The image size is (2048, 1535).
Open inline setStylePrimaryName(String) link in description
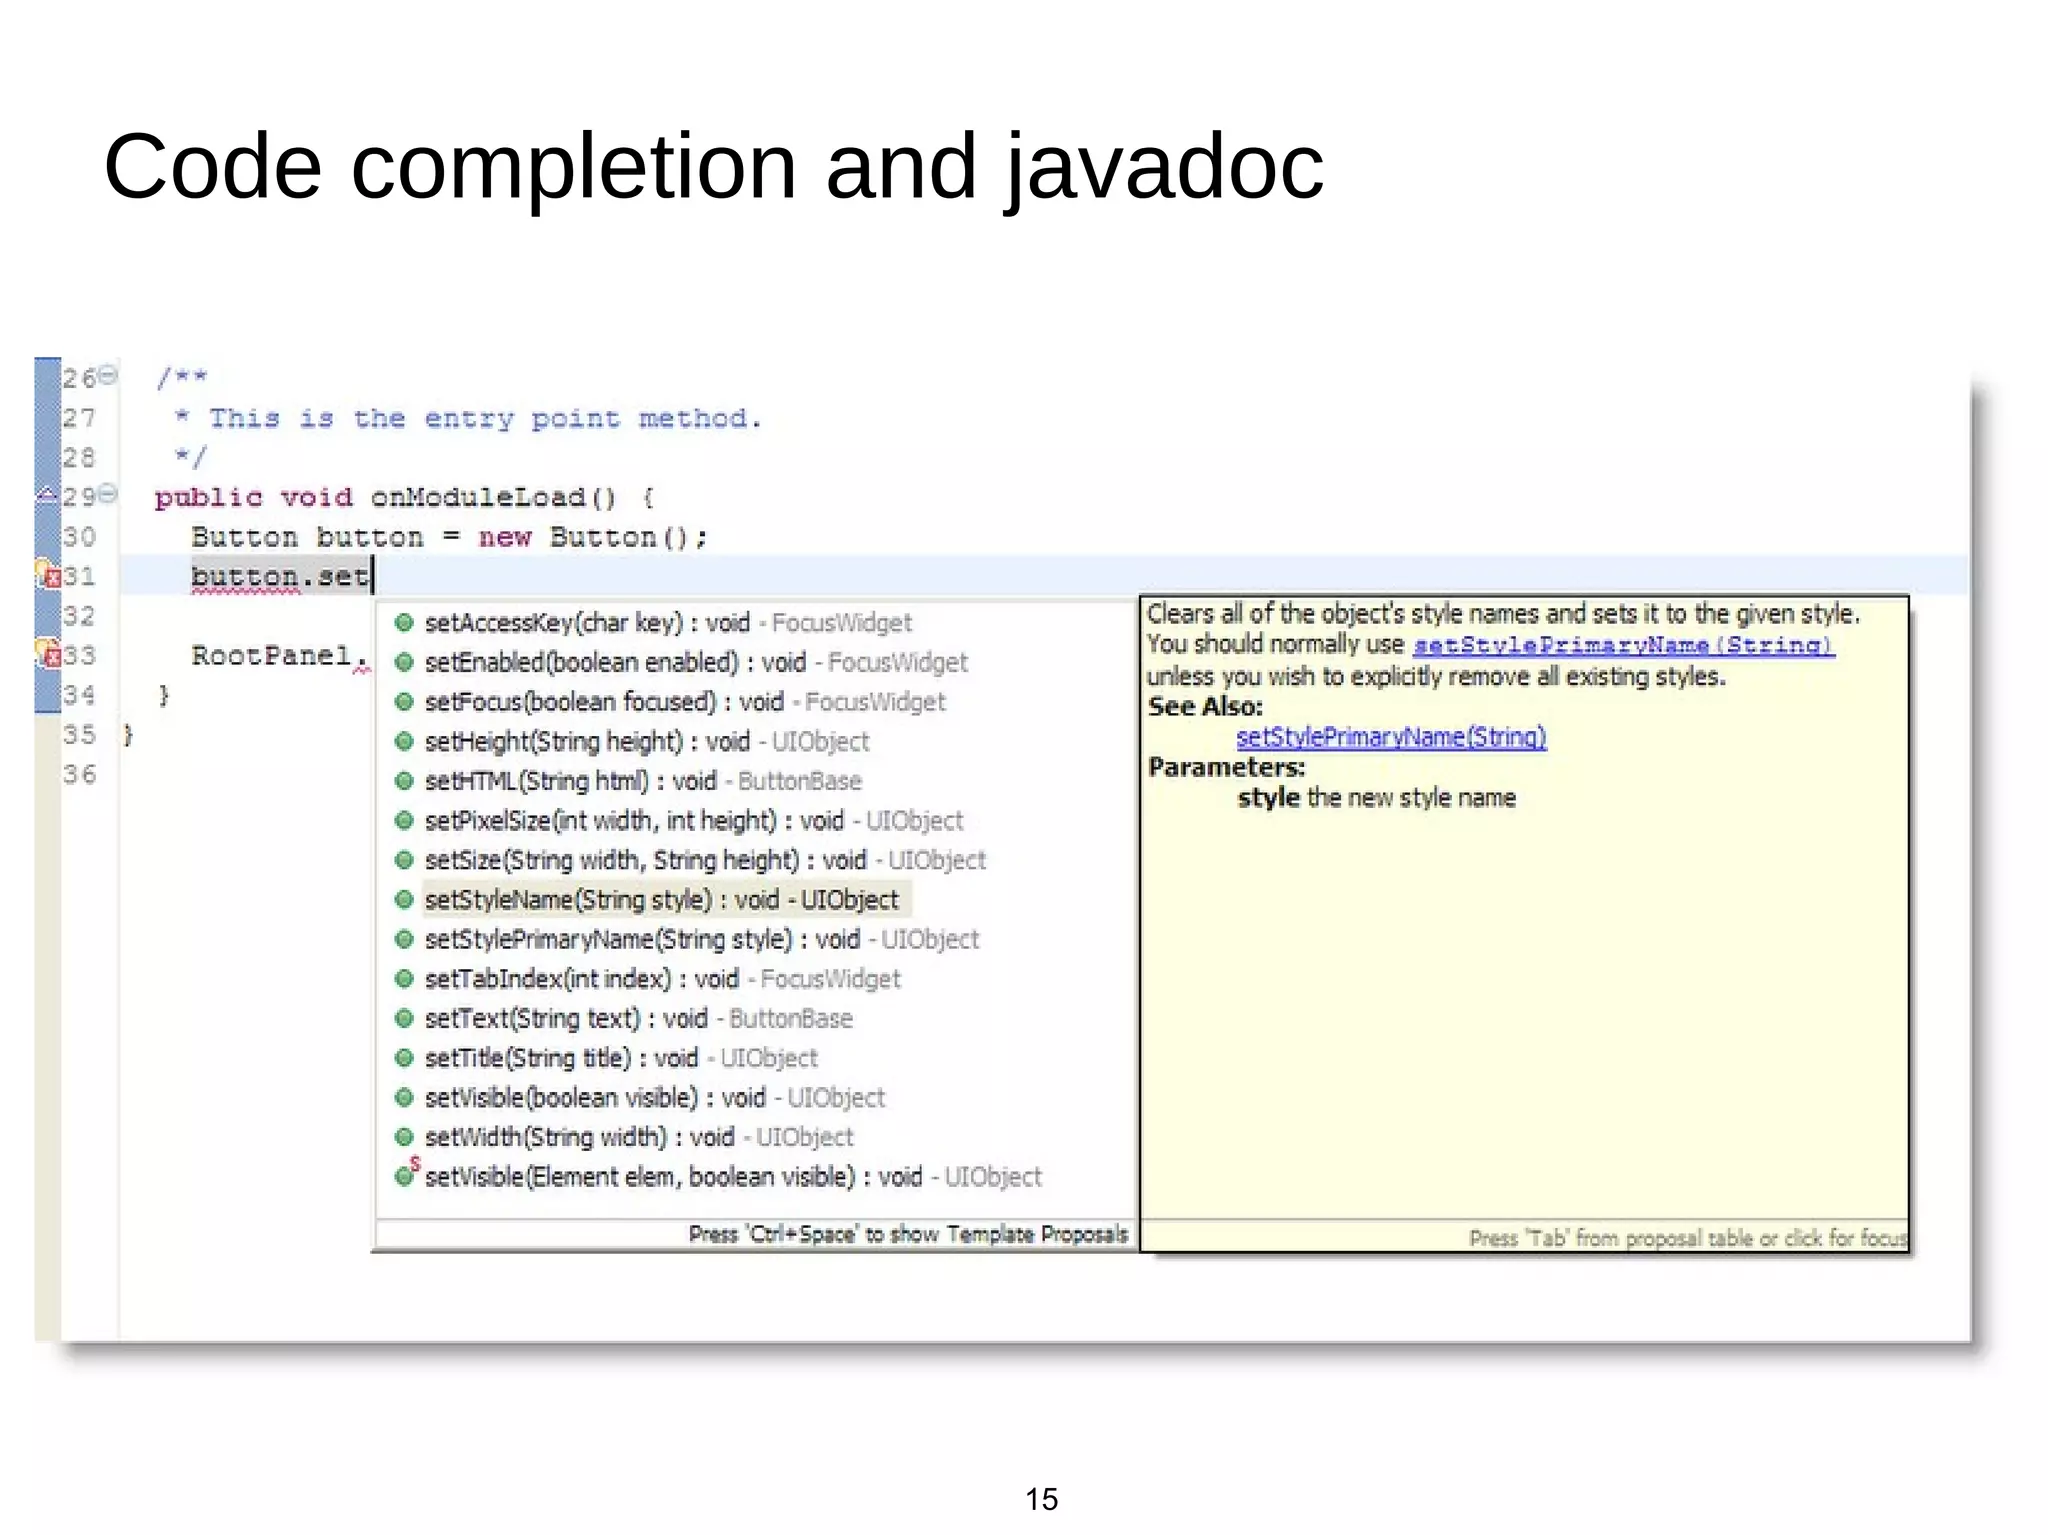pos(1623,645)
